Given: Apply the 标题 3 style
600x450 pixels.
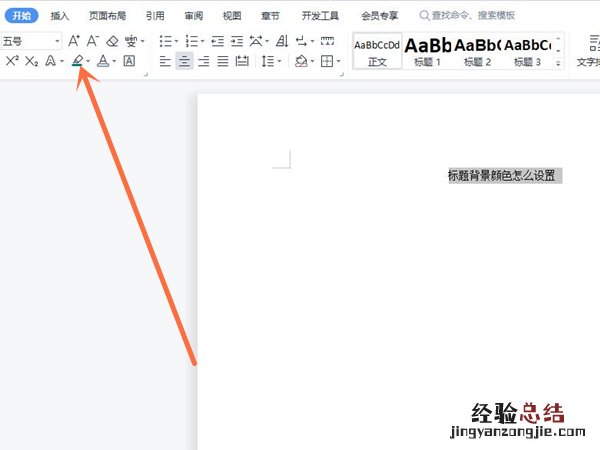Looking at the screenshot, I should [x=527, y=51].
